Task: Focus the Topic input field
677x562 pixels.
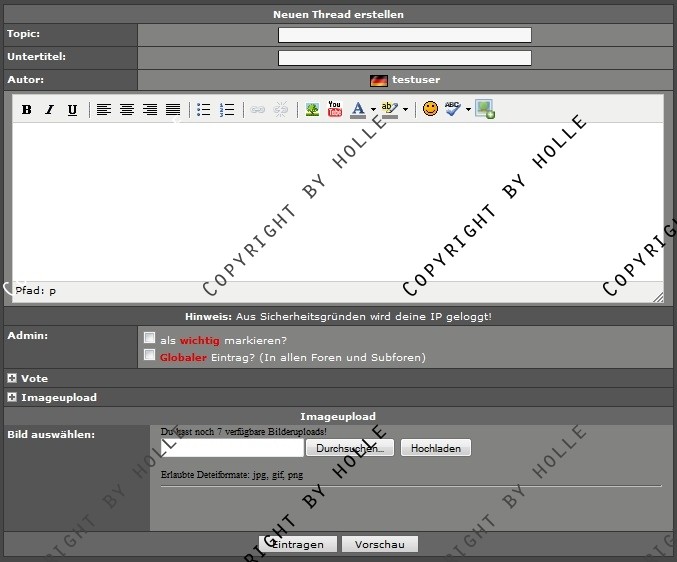Action: pyautogui.click(x=404, y=35)
